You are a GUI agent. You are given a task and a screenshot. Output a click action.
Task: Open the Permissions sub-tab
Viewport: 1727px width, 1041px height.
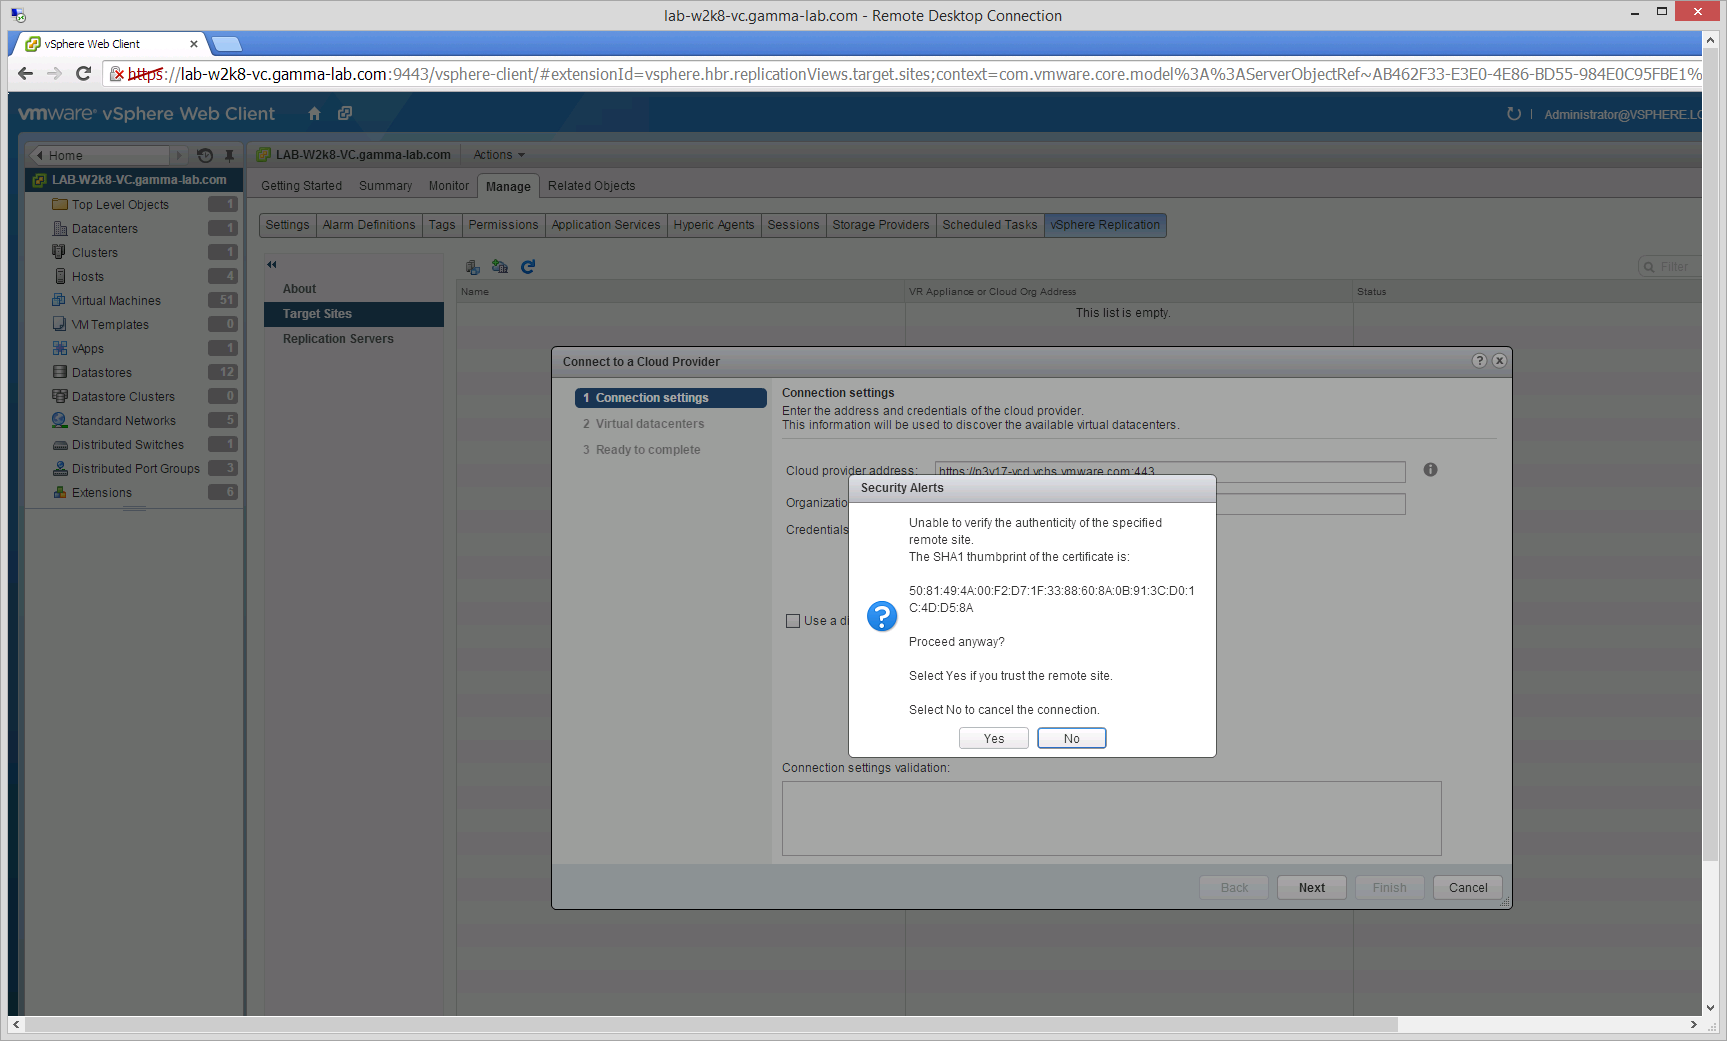pyautogui.click(x=503, y=225)
